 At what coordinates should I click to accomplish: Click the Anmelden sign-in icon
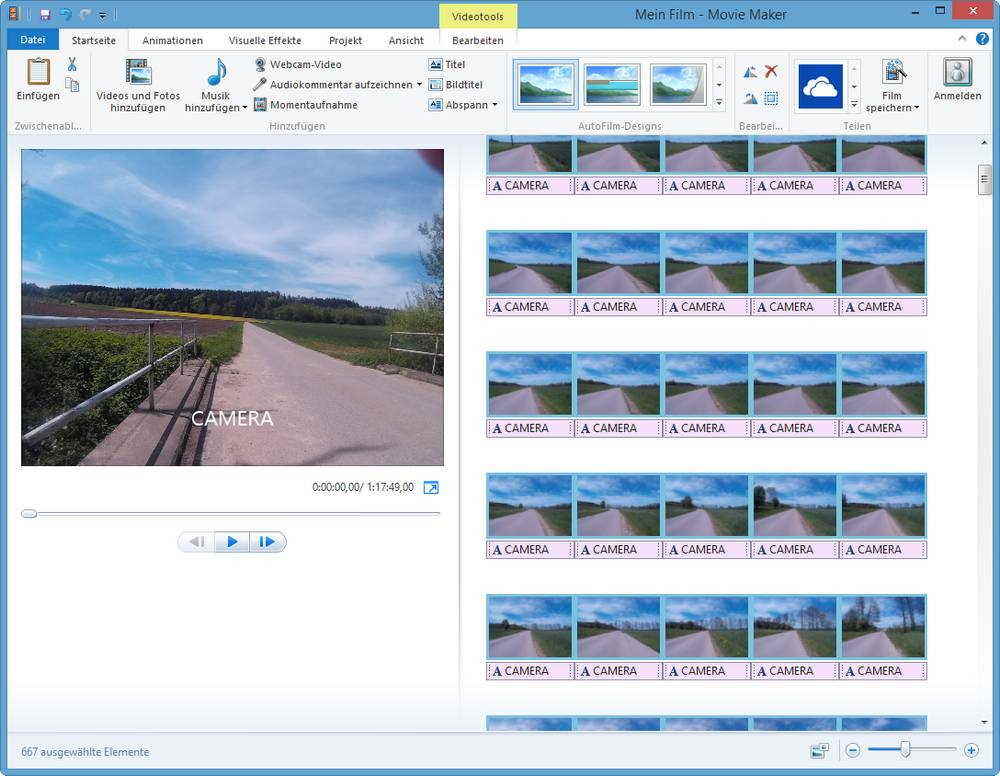(x=957, y=73)
